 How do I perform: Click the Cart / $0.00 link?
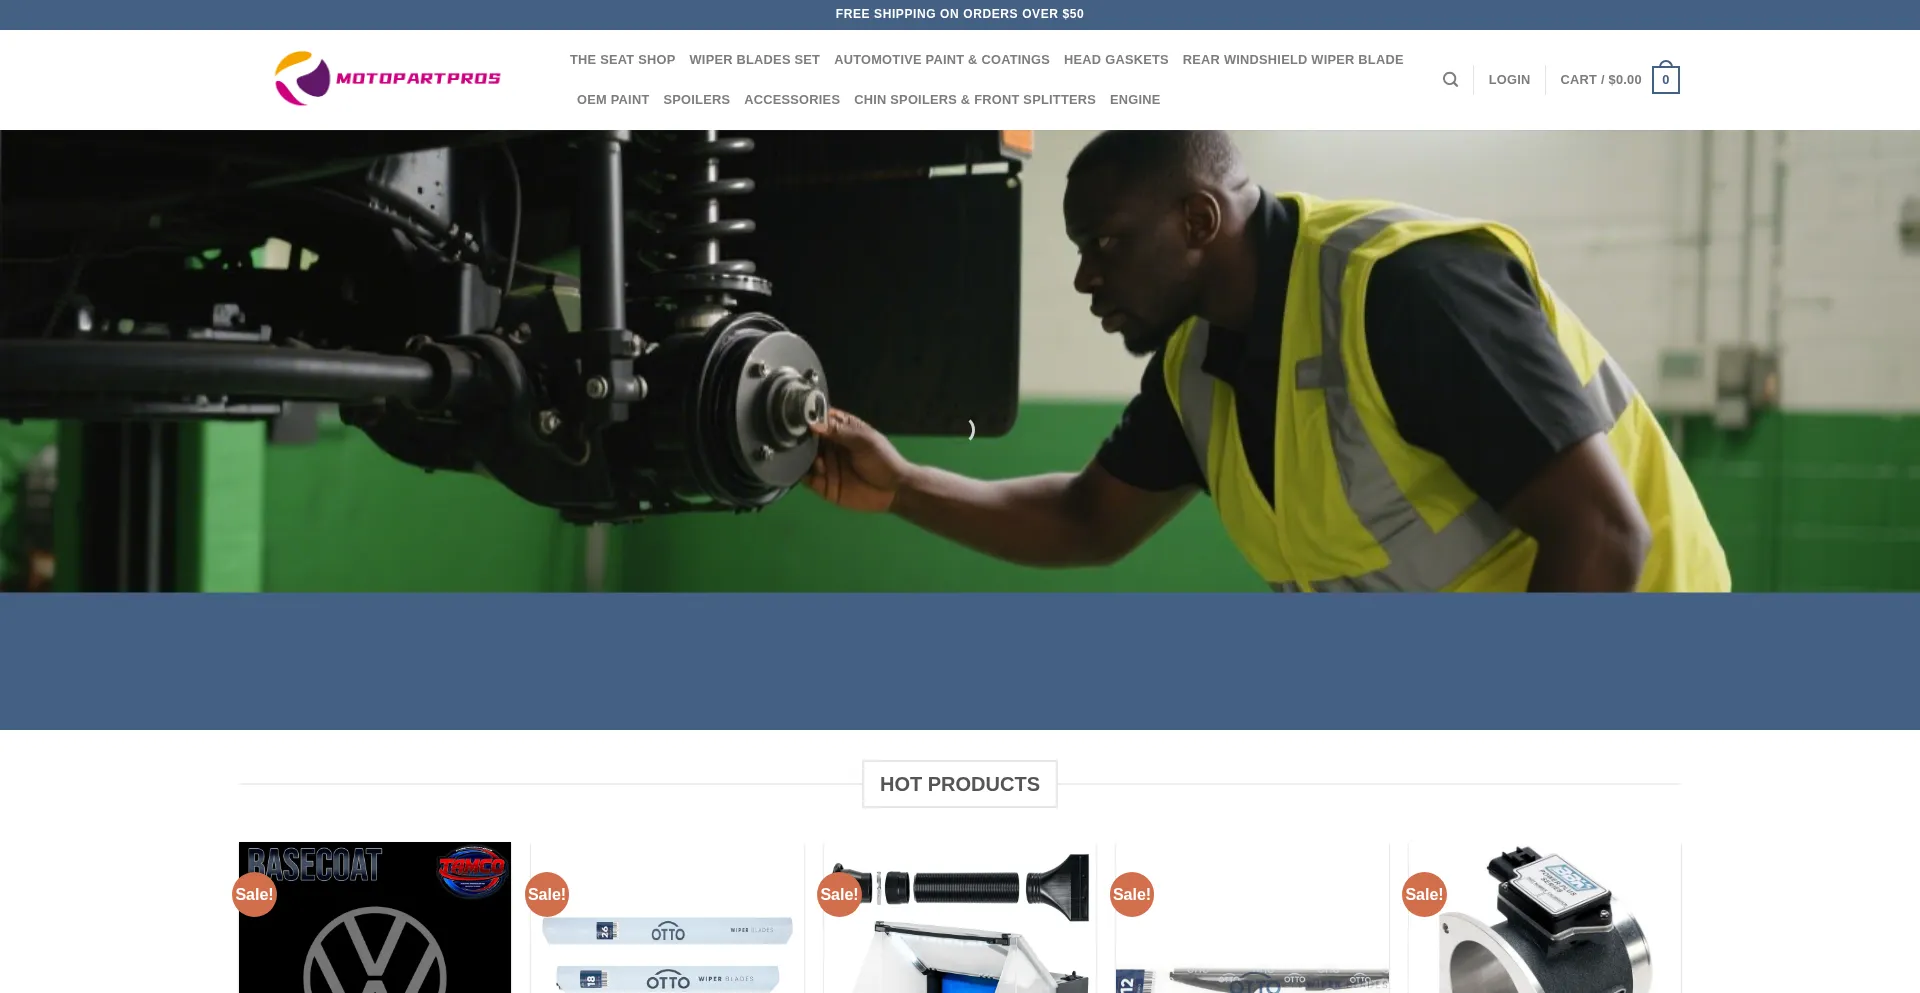pos(1600,80)
